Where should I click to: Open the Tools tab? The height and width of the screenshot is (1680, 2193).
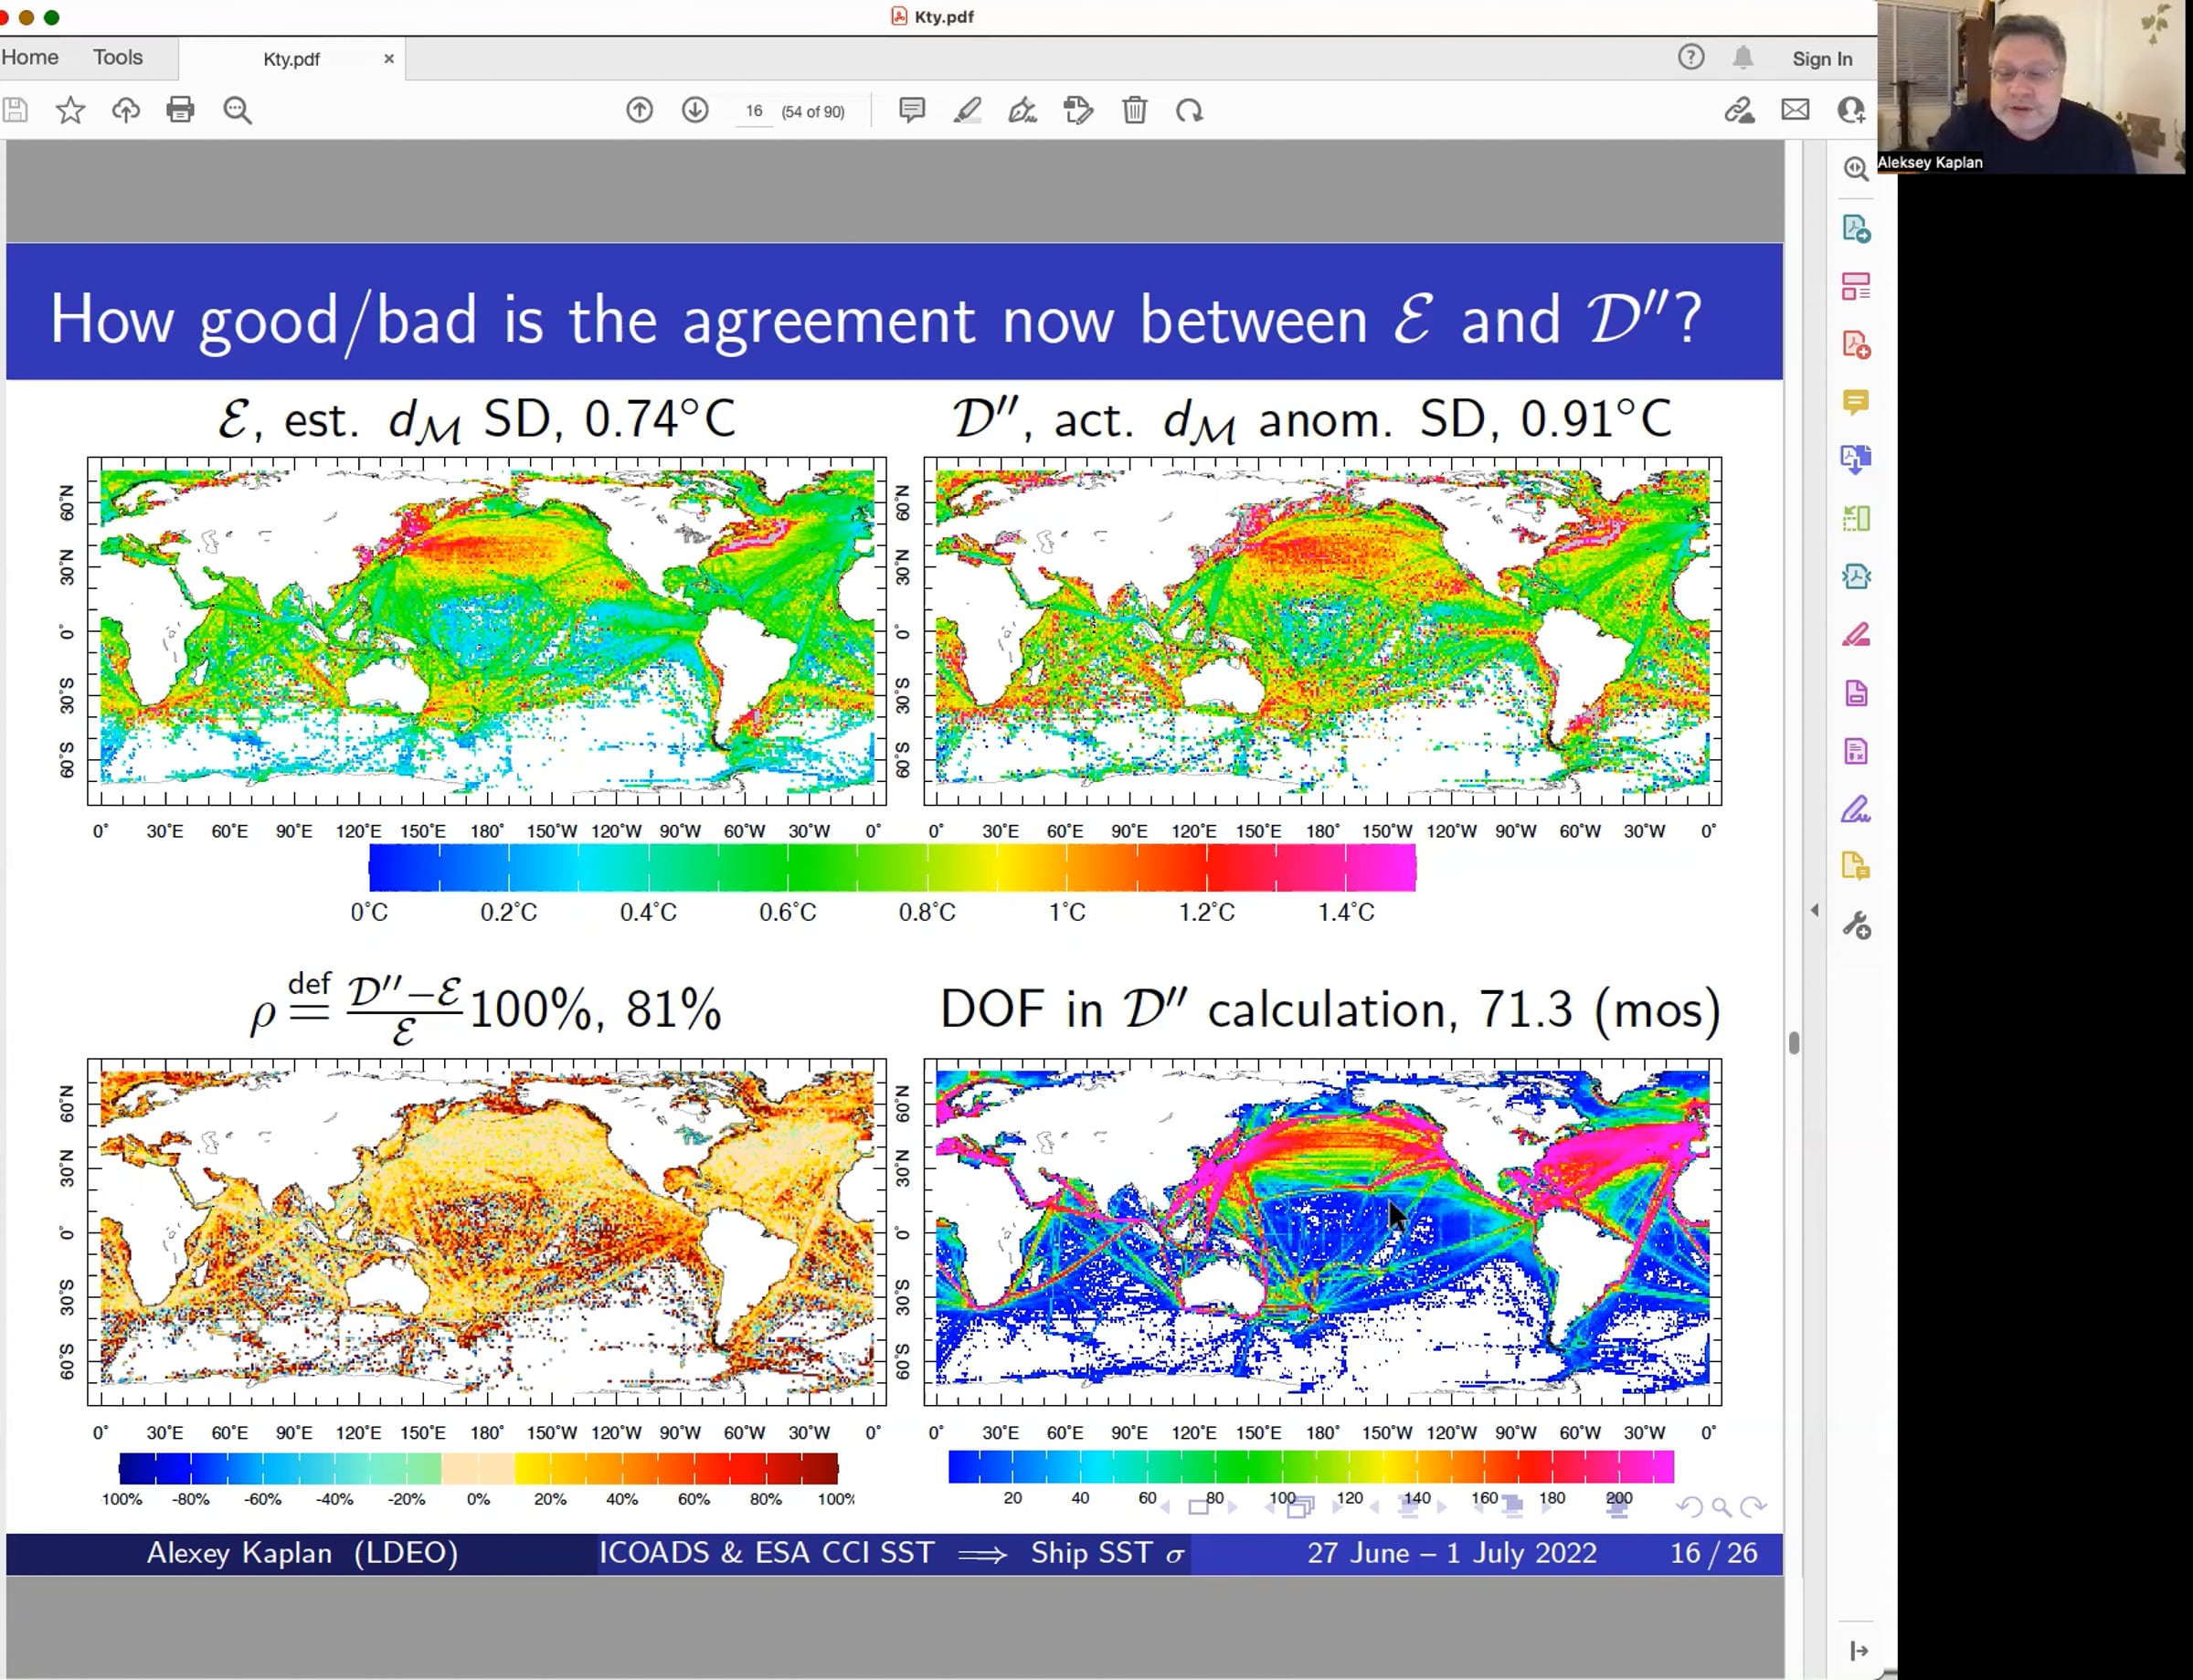click(118, 58)
